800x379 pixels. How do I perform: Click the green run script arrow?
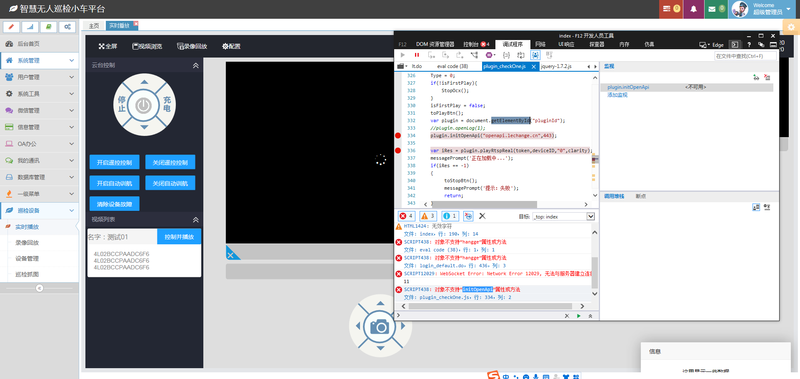click(579, 316)
